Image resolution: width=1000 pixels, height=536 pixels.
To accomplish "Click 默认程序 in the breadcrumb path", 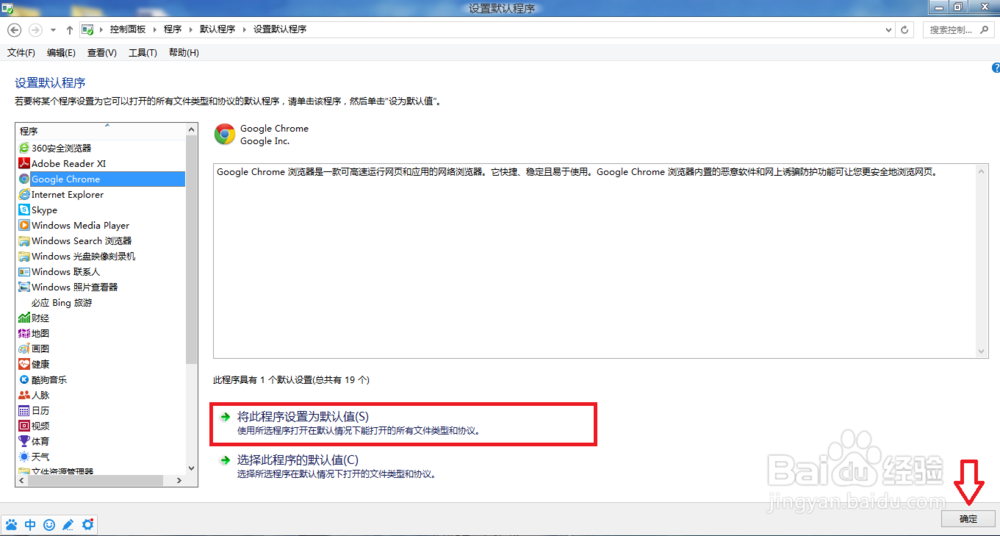I will [x=218, y=30].
